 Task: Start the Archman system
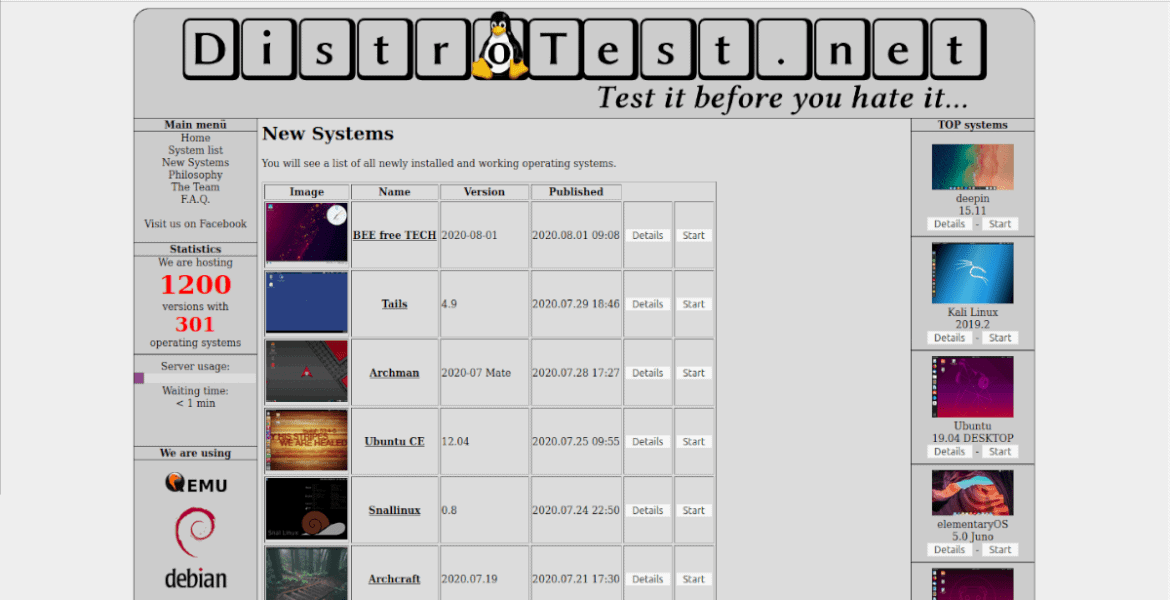[x=693, y=372]
